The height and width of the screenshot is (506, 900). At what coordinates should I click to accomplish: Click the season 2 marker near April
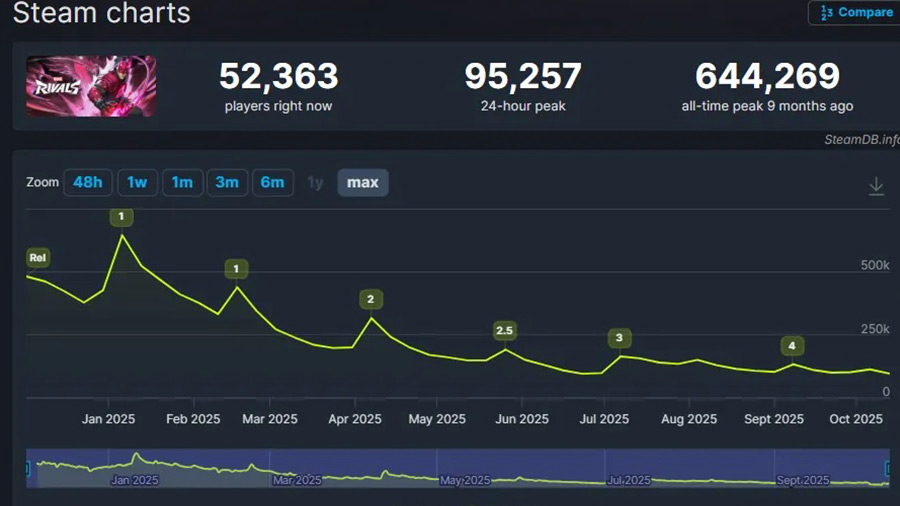click(x=370, y=299)
